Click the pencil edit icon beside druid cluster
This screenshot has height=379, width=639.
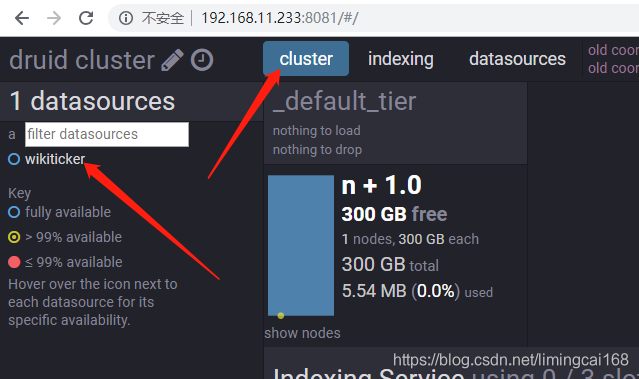coord(172,60)
